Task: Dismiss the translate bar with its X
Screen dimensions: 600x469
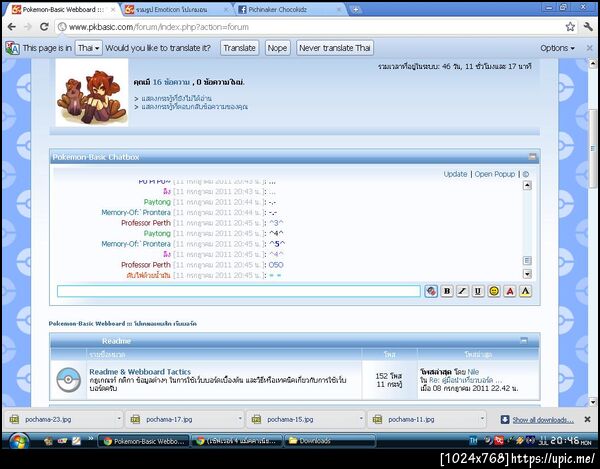Action: coord(589,48)
